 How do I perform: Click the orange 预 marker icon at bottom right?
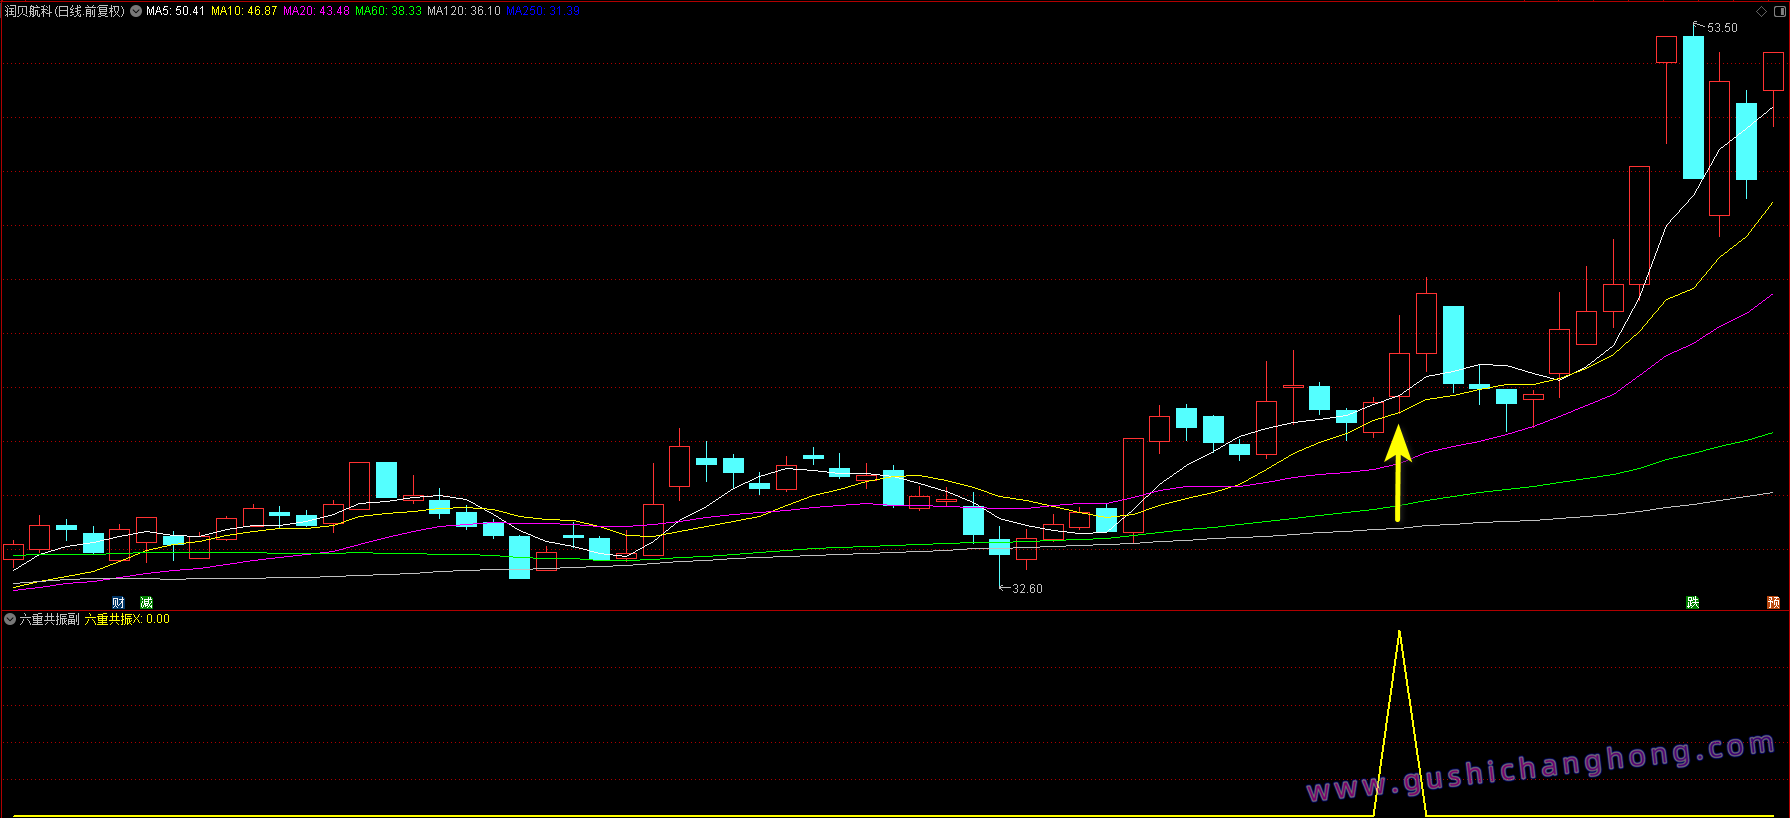pyautogui.click(x=1773, y=602)
